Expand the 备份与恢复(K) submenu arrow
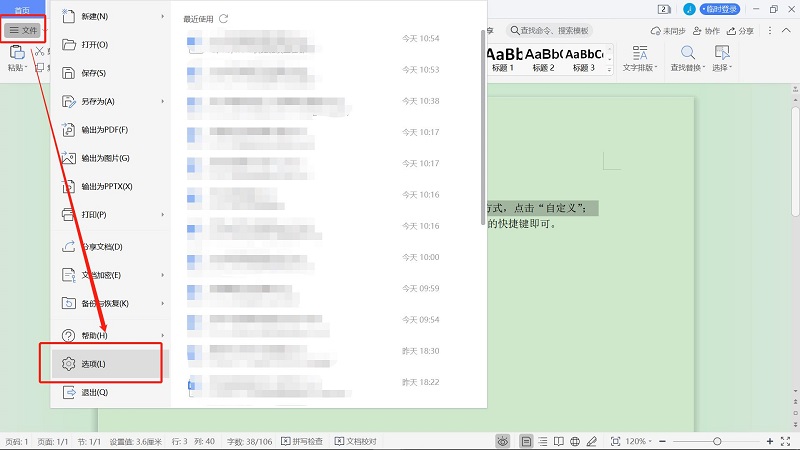 pyautogui.click(x=163, y=304)
